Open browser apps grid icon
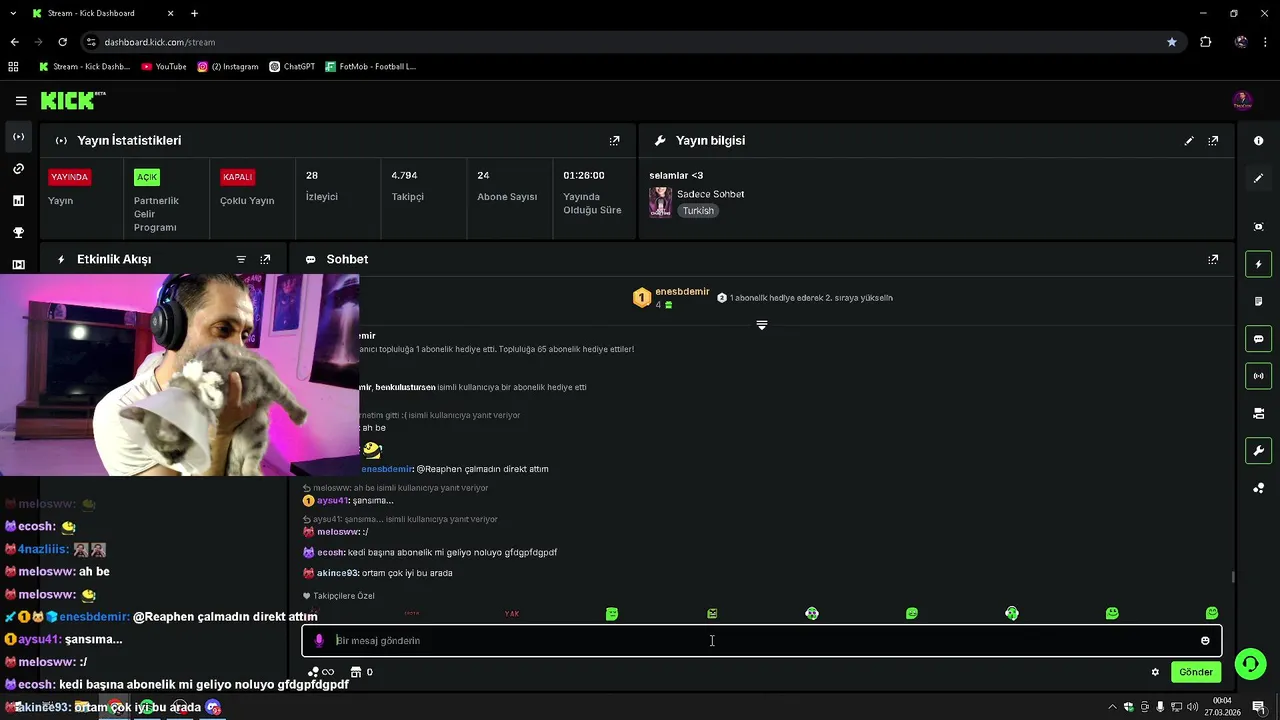Image resolution: width=1280 pixels, height=720 pixels. [13, 67]
